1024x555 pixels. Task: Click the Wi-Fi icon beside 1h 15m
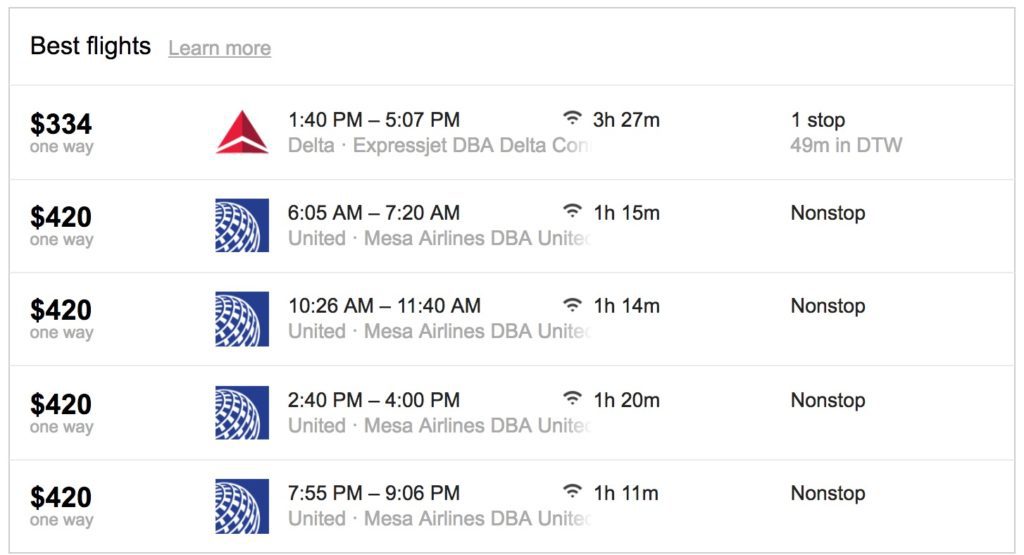pyautogui.click(x=572, y=212)
